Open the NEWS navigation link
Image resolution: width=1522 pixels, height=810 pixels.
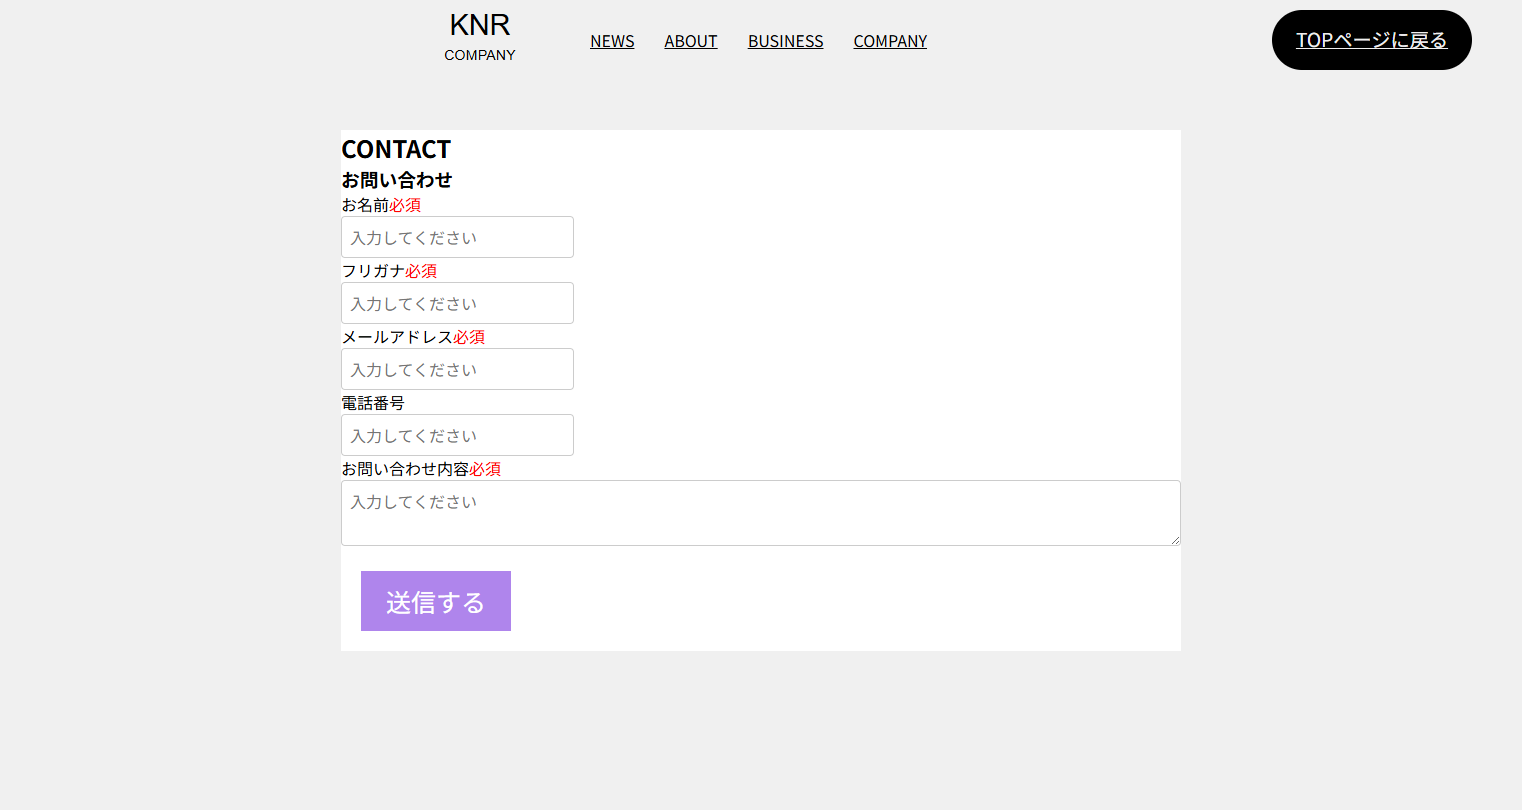coord(612,41)
